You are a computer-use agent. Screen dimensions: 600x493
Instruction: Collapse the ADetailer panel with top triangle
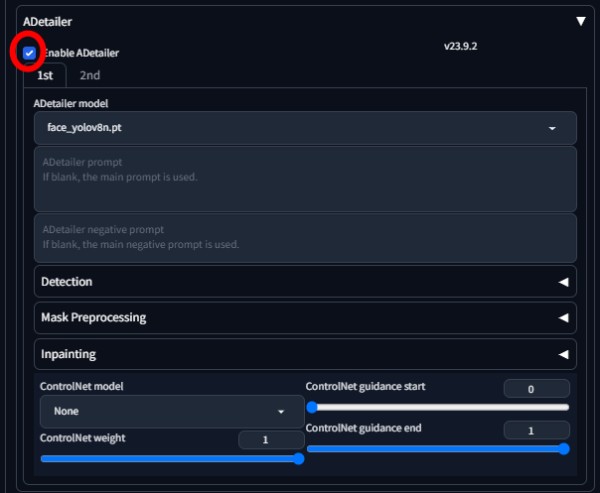pos(580,21)
